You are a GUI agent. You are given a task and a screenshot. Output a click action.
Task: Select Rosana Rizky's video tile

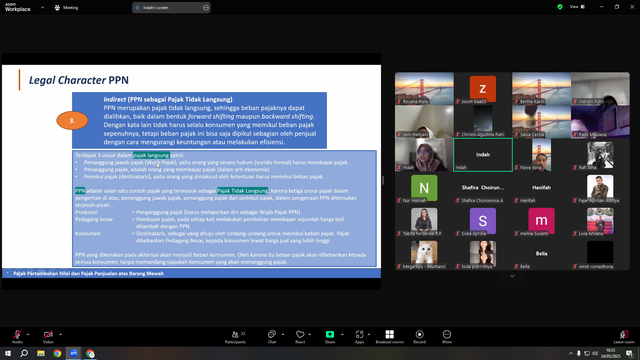424,89
